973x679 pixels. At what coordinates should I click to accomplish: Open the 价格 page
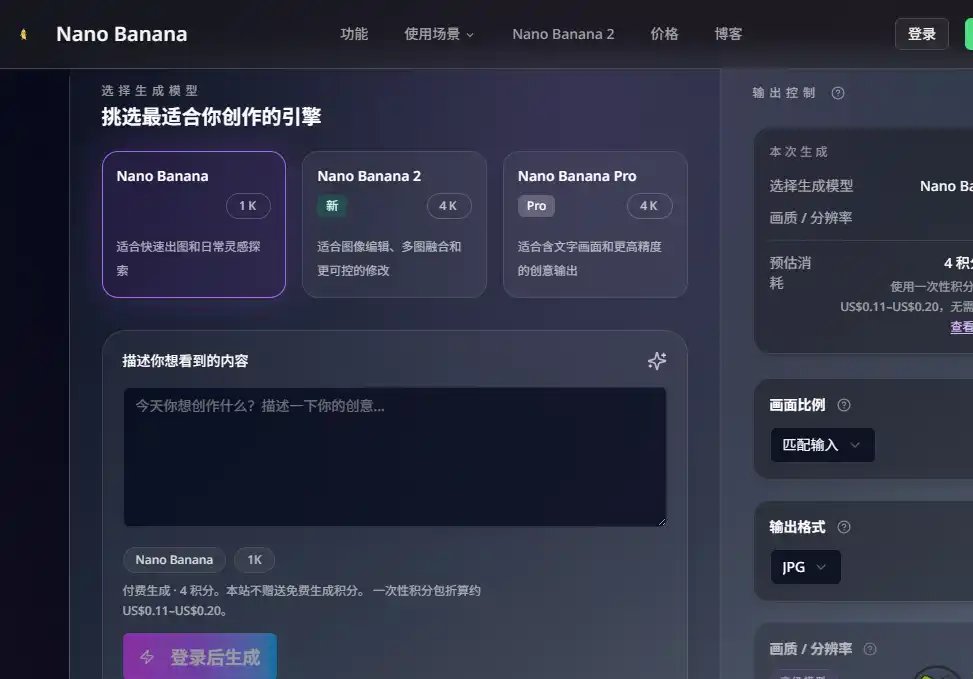(664, 34)
